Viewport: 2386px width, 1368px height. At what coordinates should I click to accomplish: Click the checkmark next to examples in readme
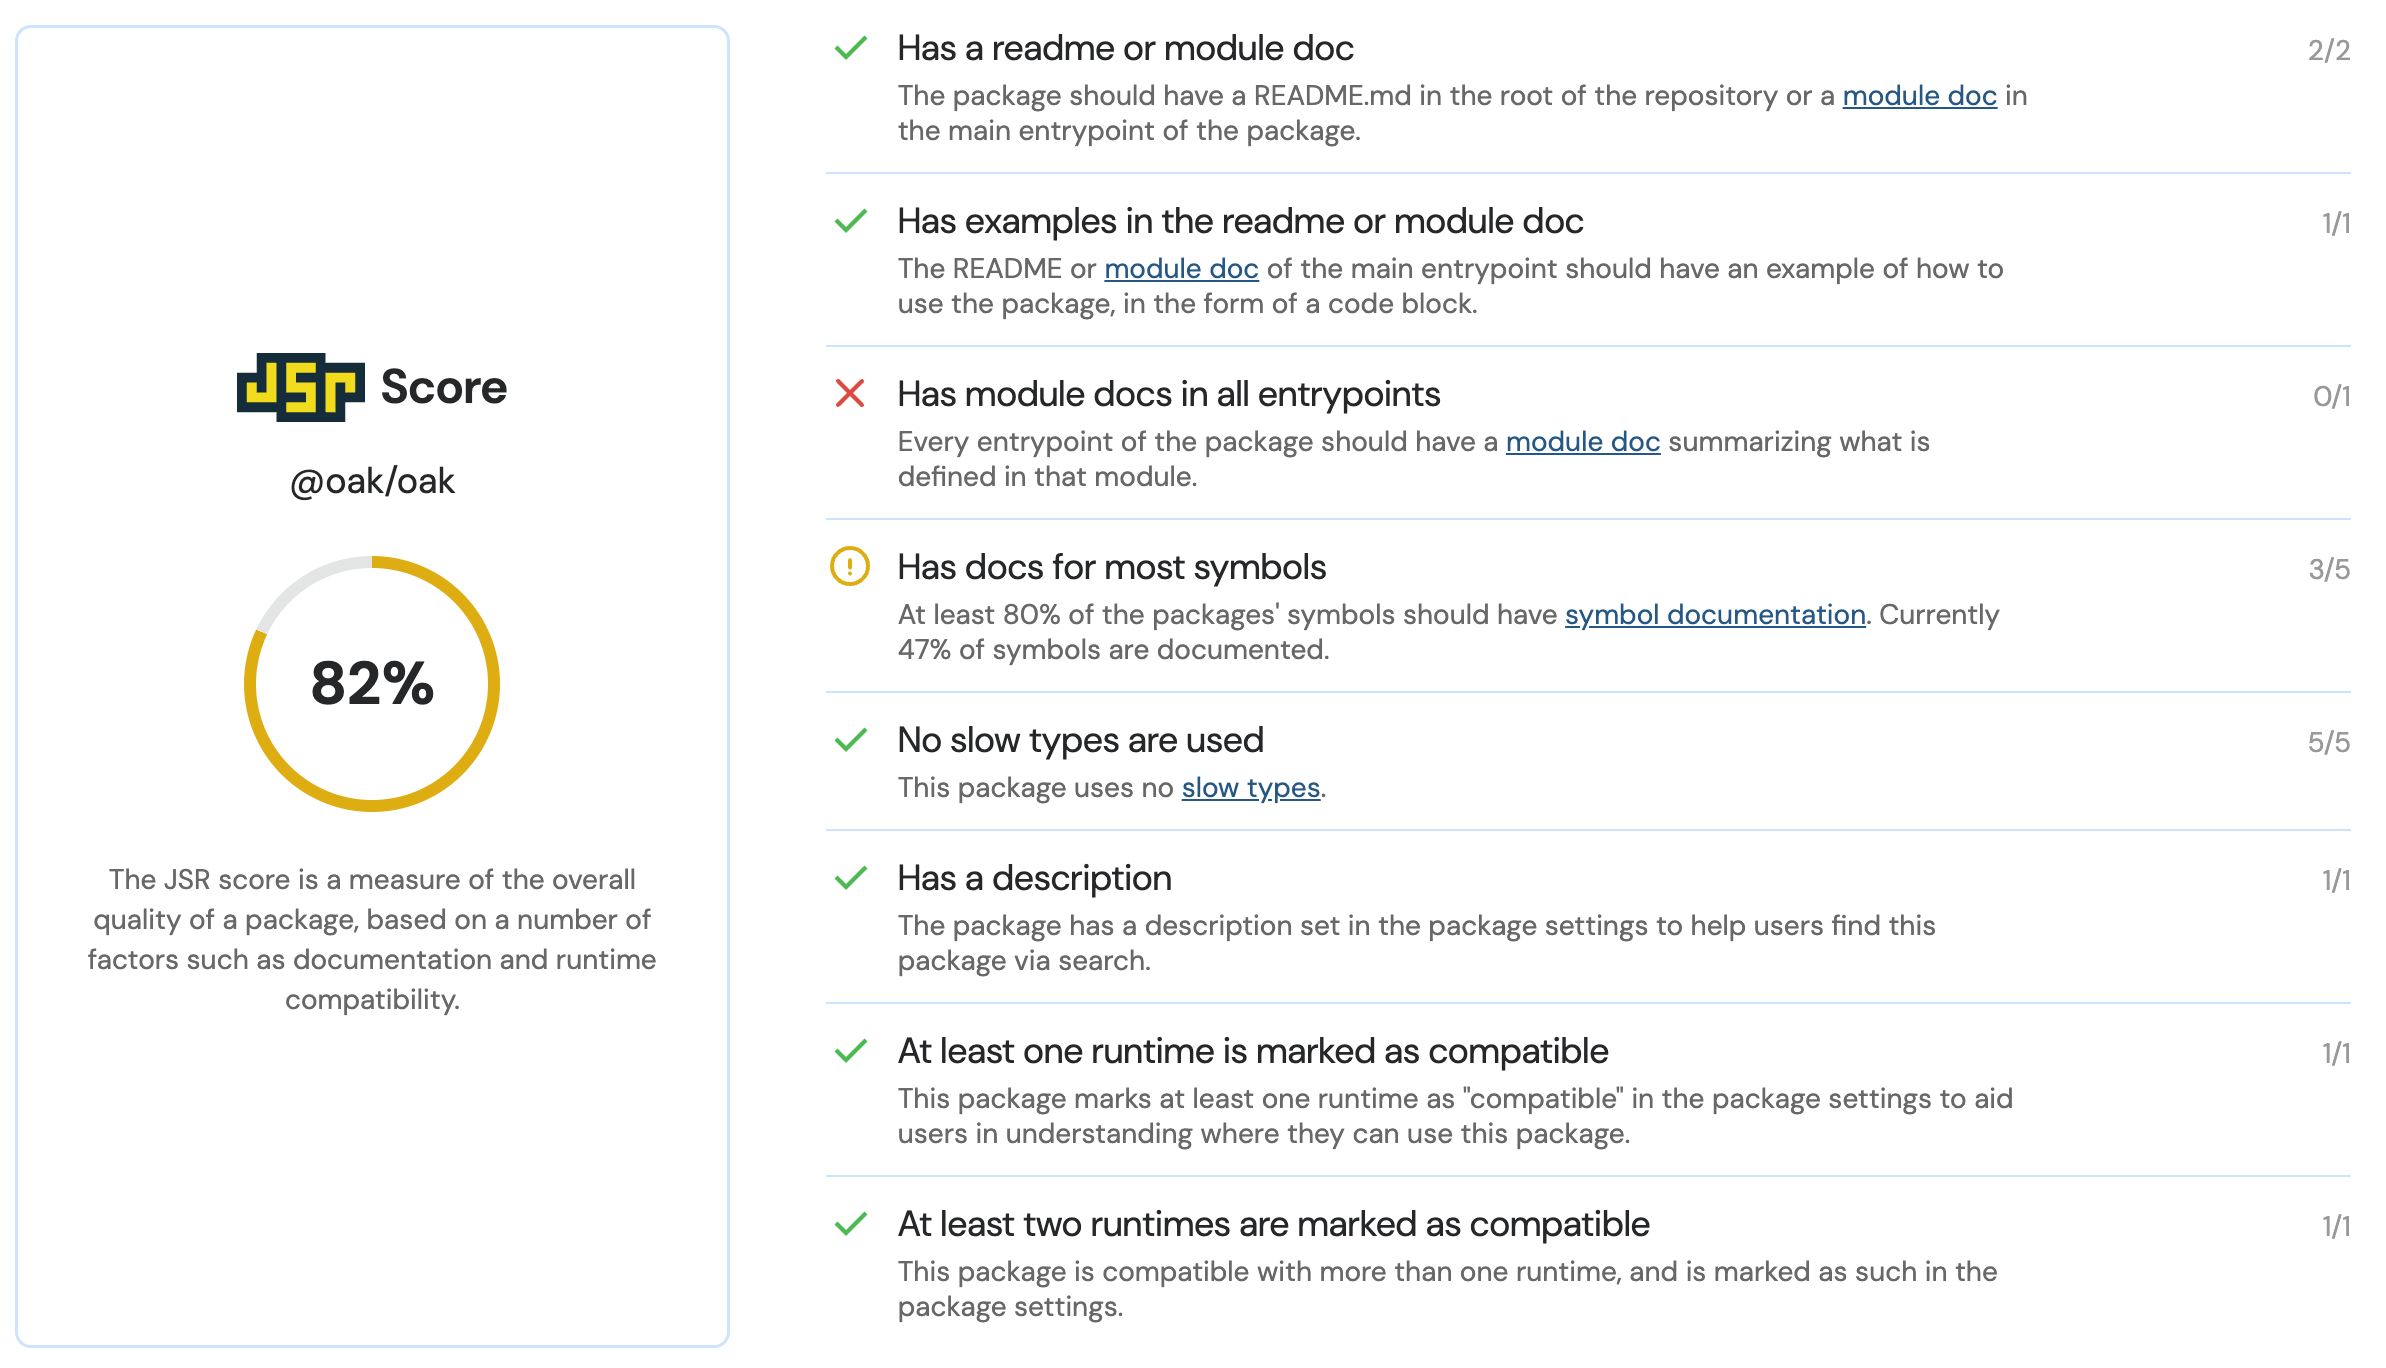850,221
